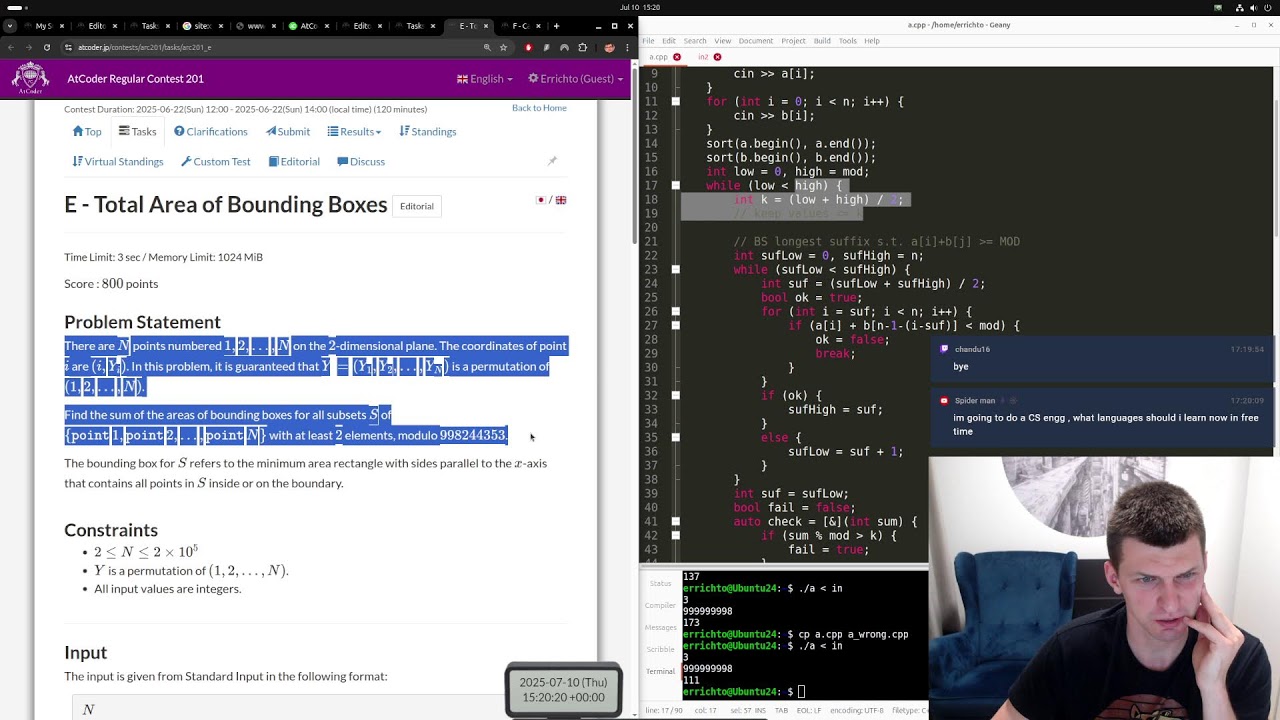The image size is (1280, 720).
Task: Open Geany Tools menu
Action: (848, 41)
